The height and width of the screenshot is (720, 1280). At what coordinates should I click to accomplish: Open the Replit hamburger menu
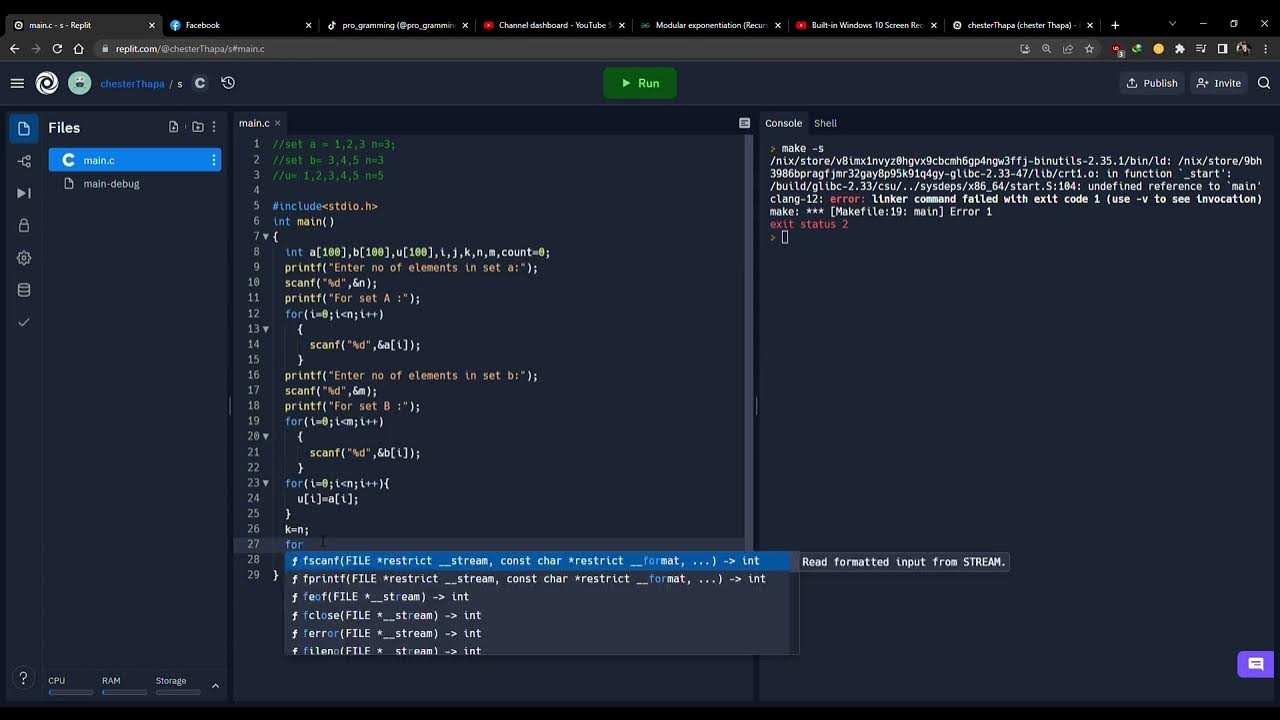click(x=17, y=83)
